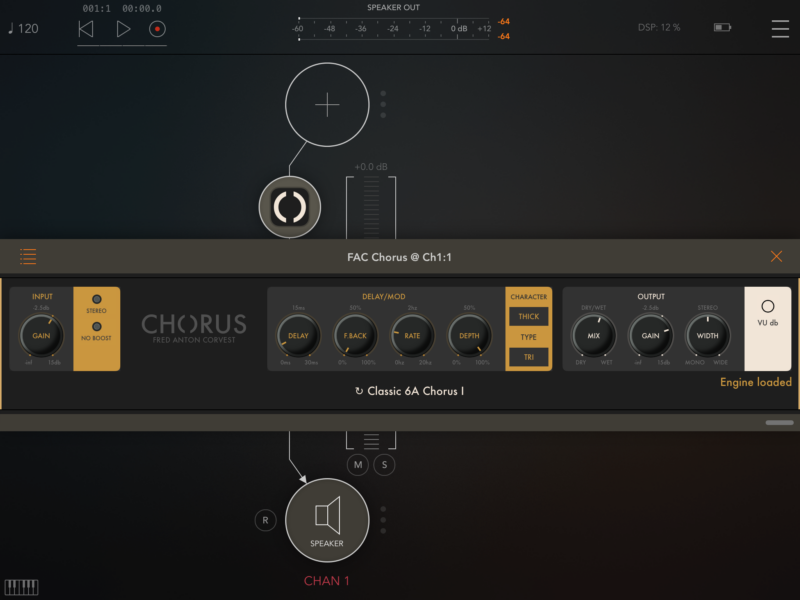Image resolution: width=800 pixels, height=600 pixels.
Task: Select the SPEAKER output node
Action: click(327, 520)
